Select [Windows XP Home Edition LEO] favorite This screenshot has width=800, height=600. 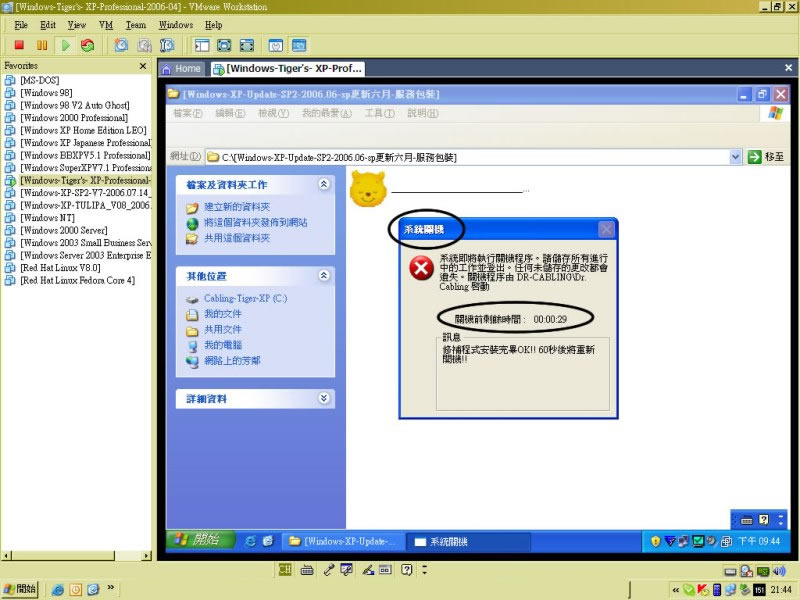click(x=83, y=130)
